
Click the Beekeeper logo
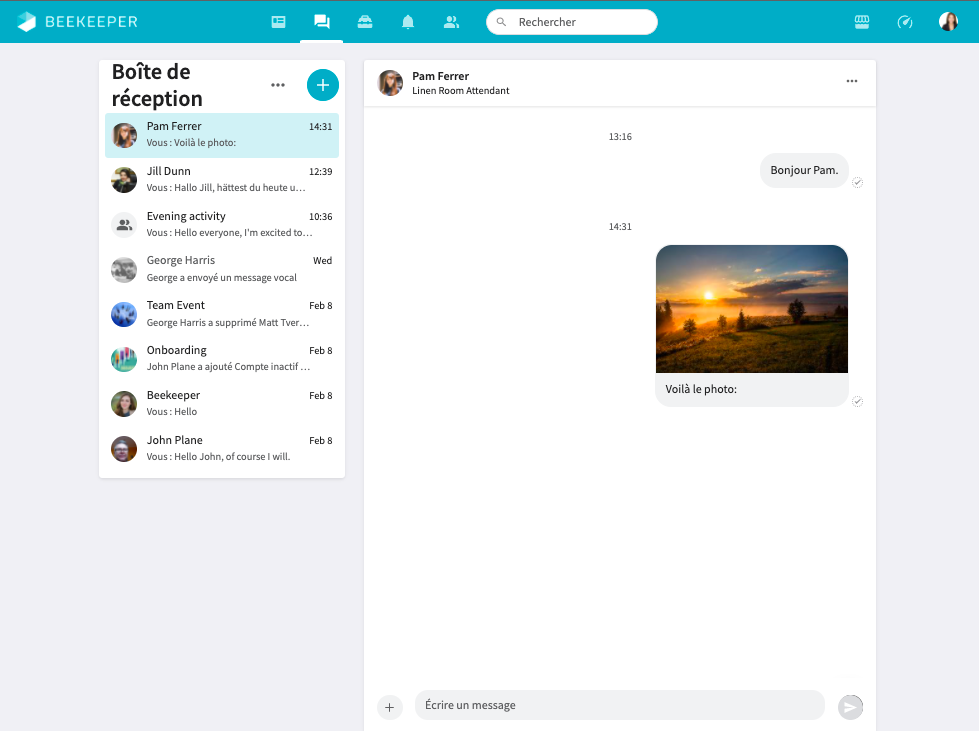[x=78, y=22]
